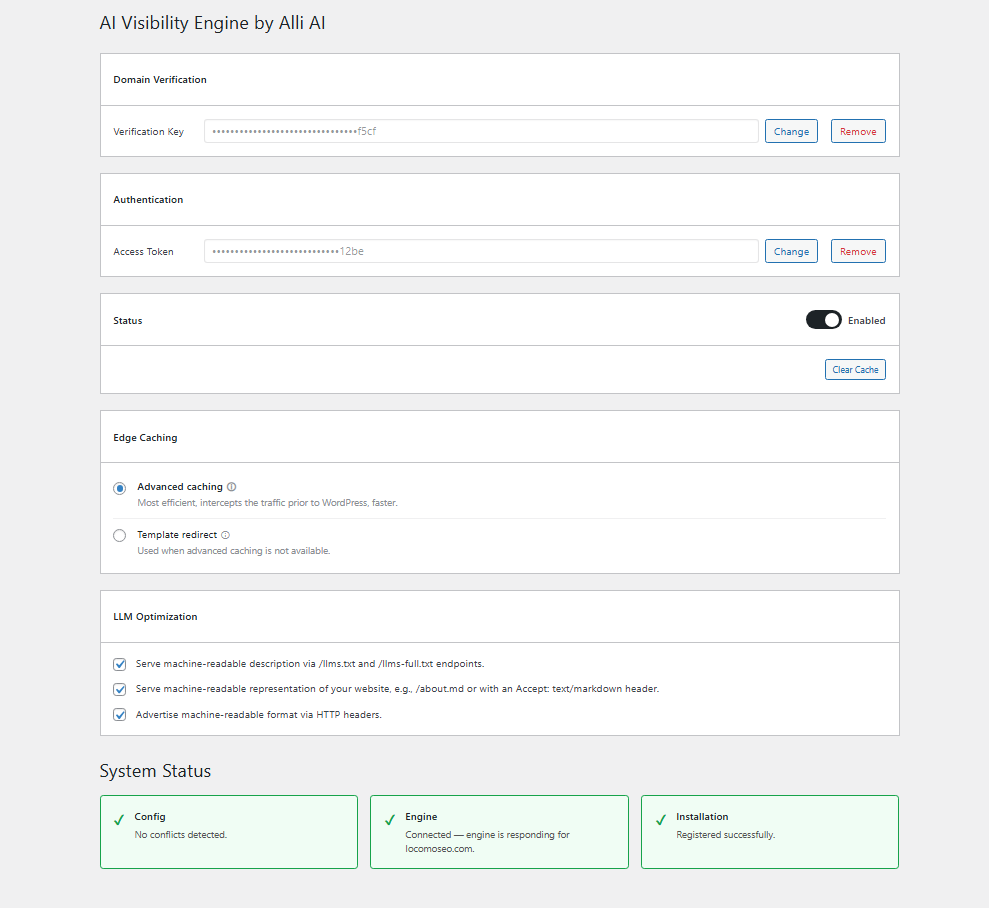Change the Access Token

791,251
